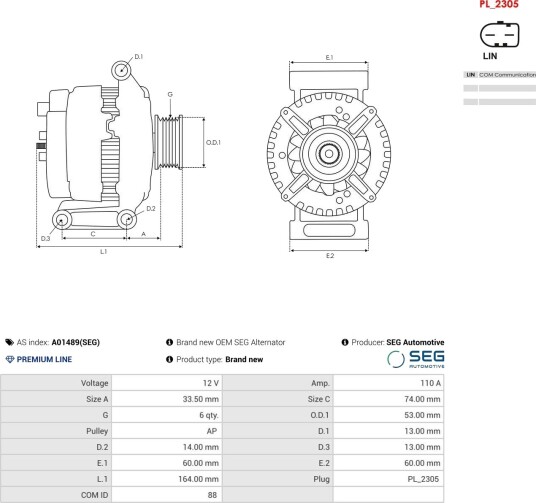Click the E.1 dimension label above front view

pos(329,57)
